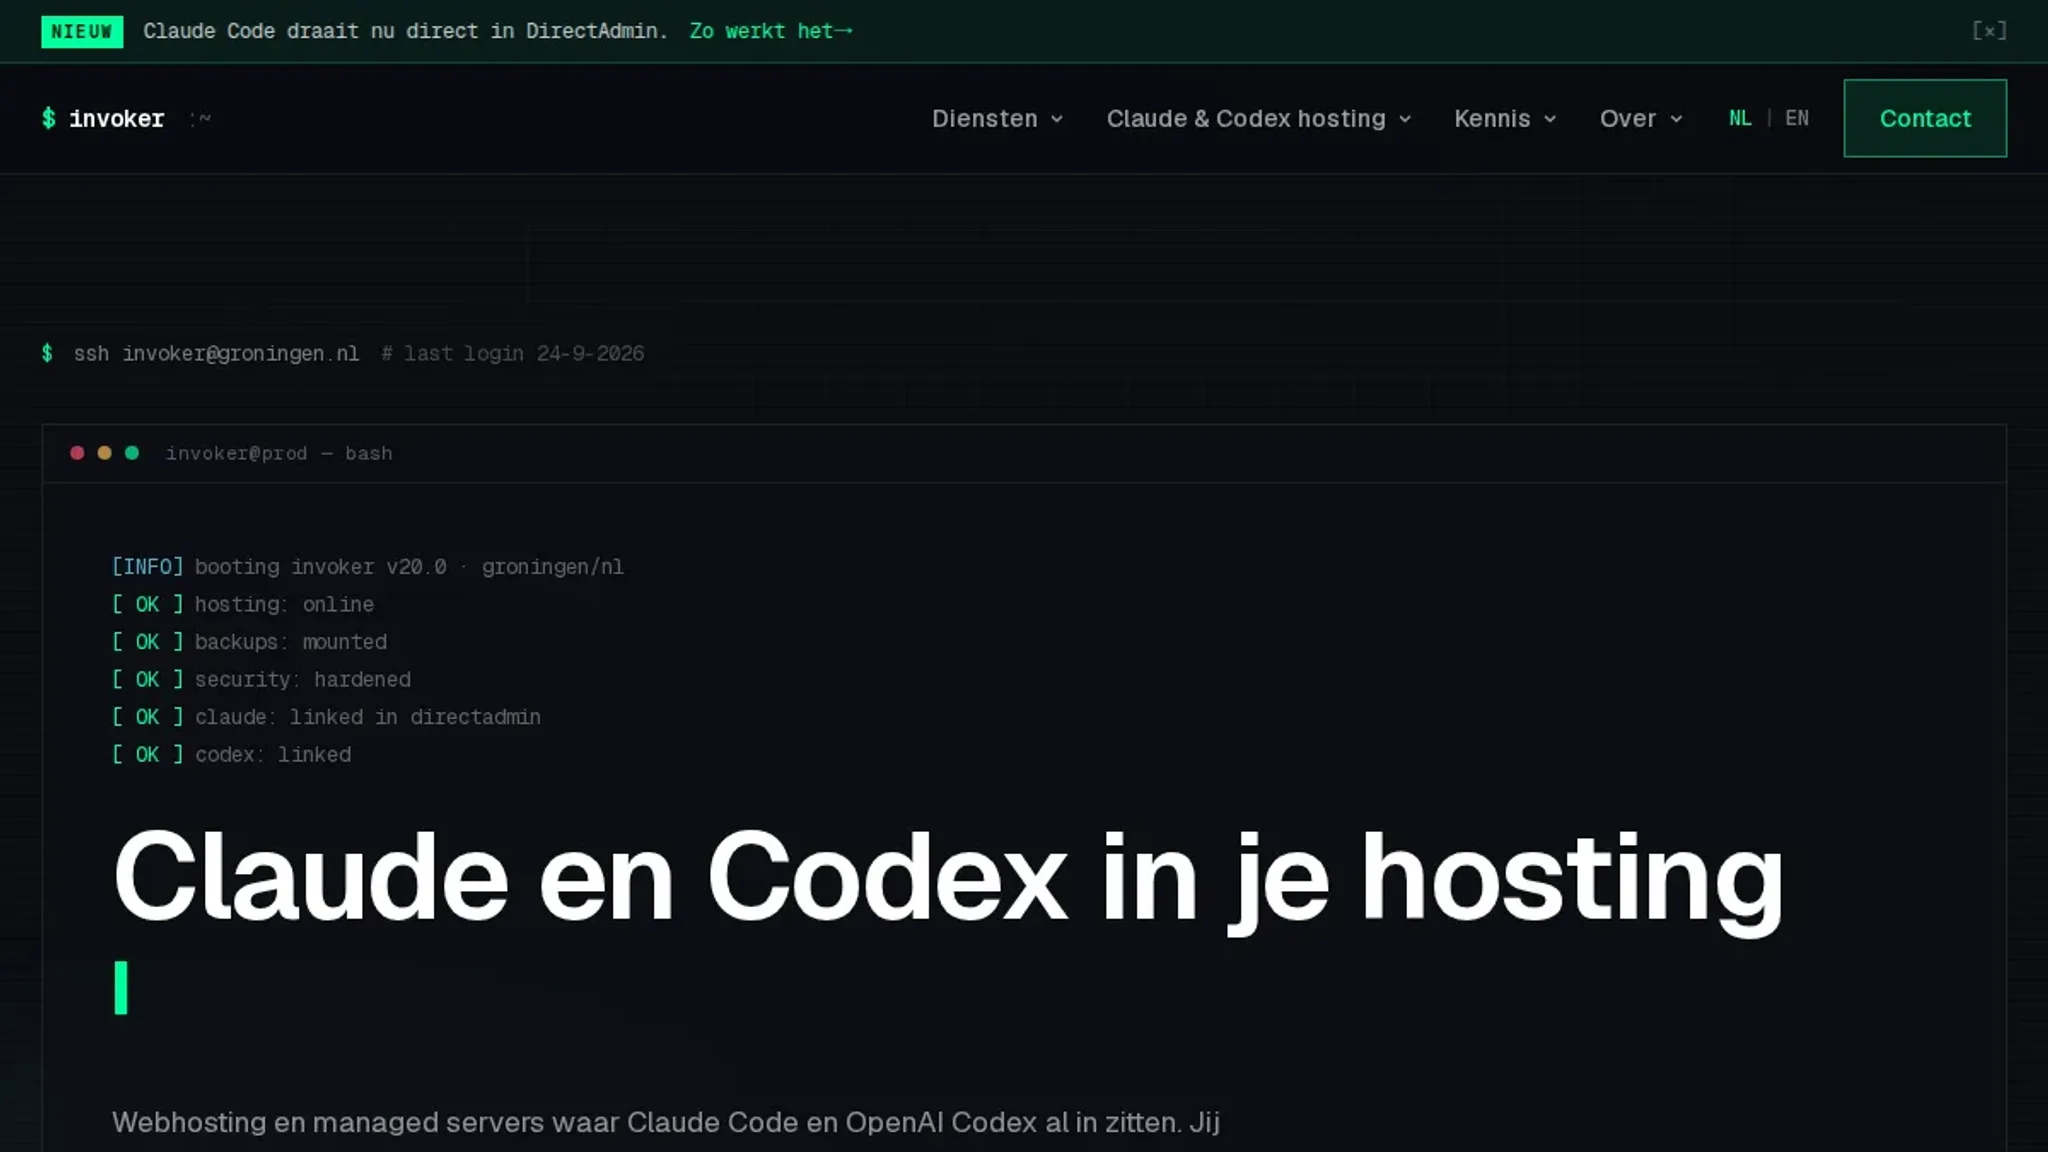The height and width of the screenshot is (1152, 2048).
Task: Expand the Kennis menu
Action: coord(1505,118)
